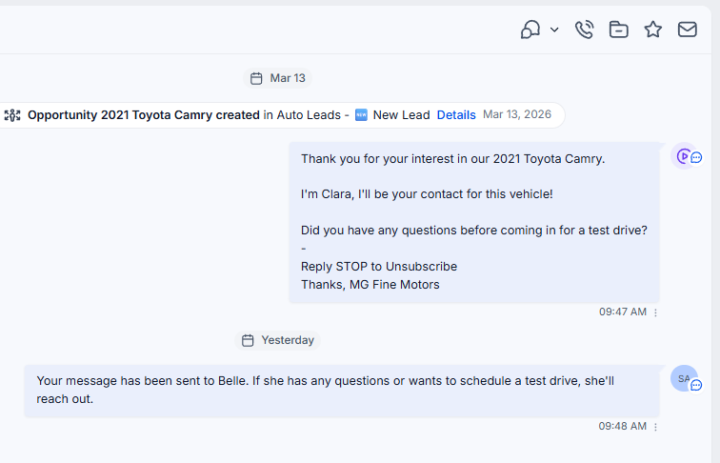Click the purple automation sender avatar

click(x=682, y=156)
